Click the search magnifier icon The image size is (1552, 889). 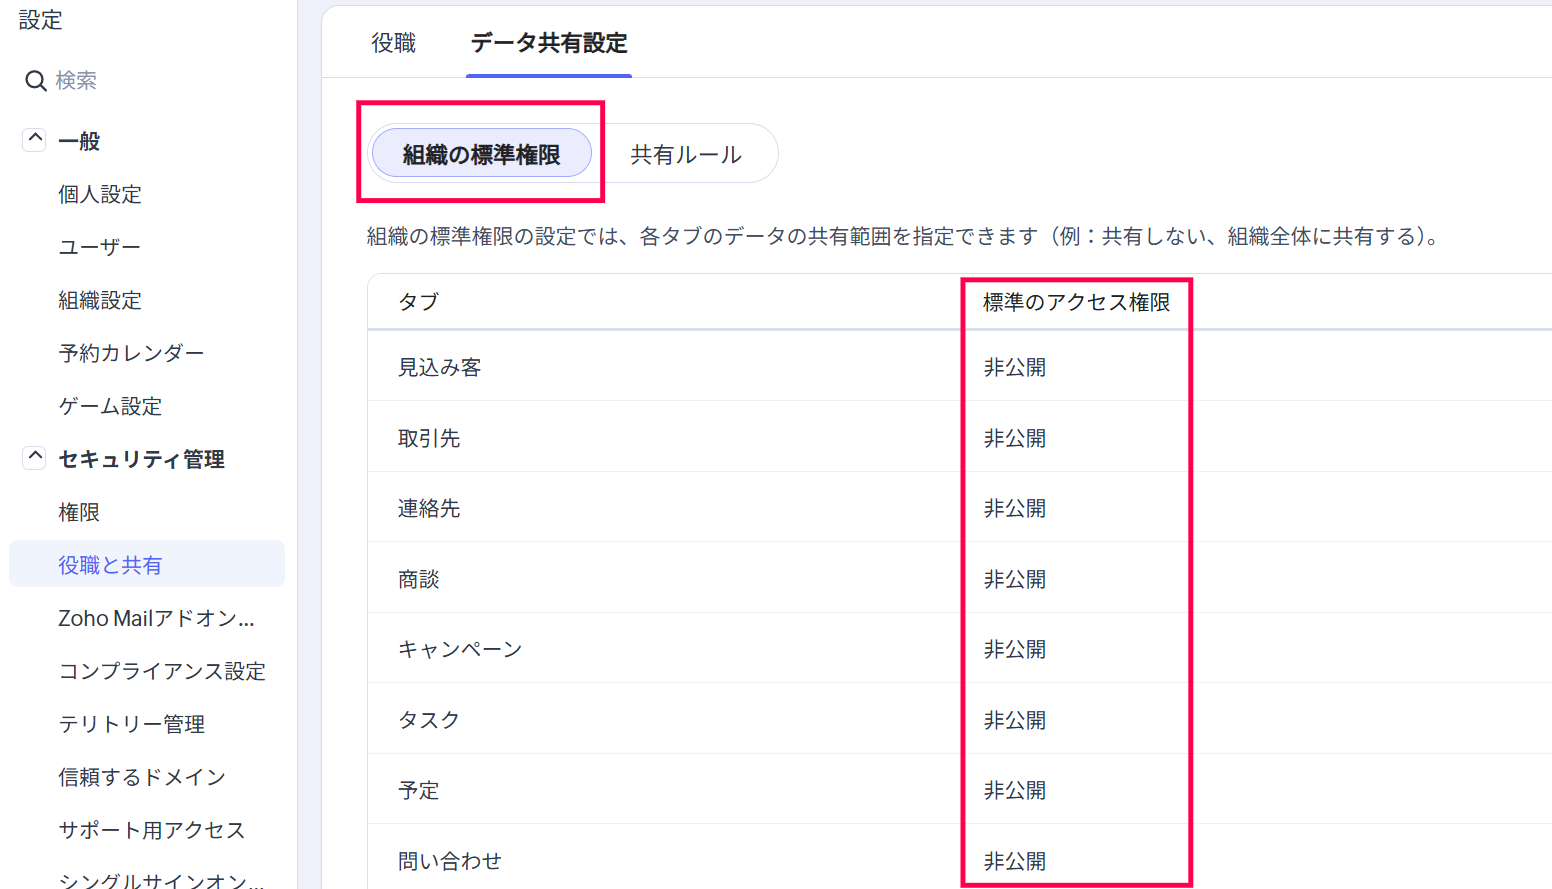pyautogui.click(x=36, y=81)
